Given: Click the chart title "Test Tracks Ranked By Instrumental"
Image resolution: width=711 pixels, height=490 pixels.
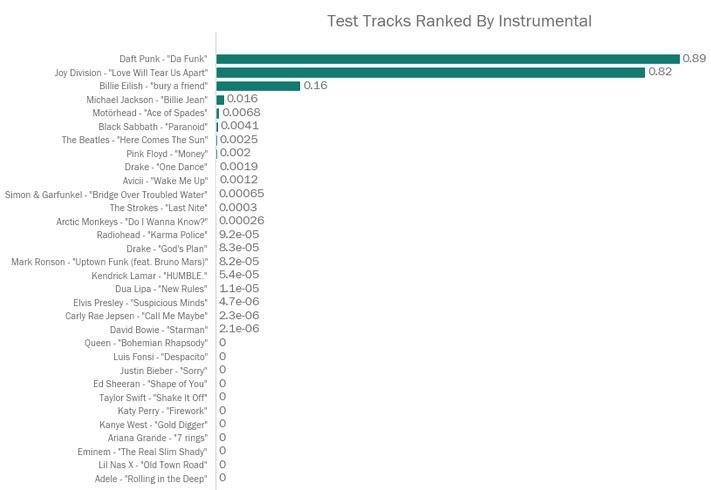Looking at the screenshot, I should coord(459,21).
